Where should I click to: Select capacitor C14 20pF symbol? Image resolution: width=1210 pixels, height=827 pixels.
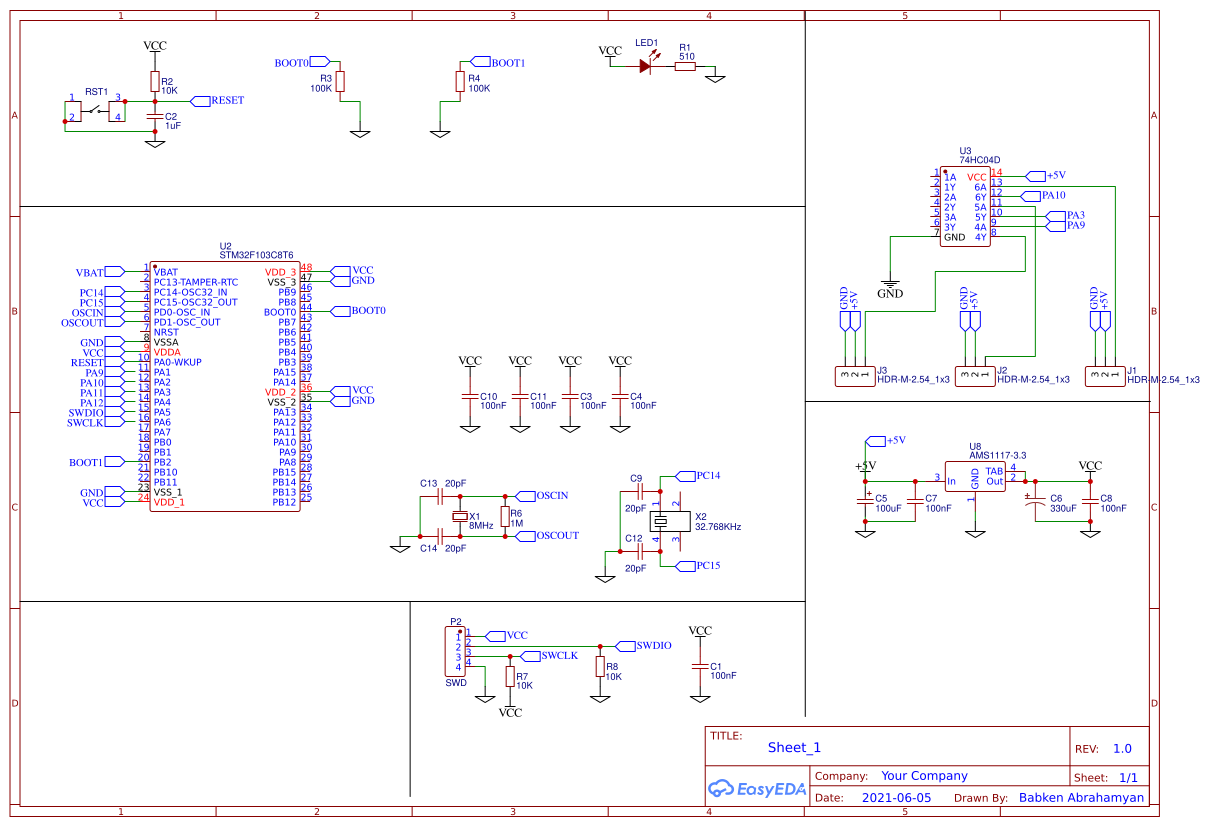[441, 536]
